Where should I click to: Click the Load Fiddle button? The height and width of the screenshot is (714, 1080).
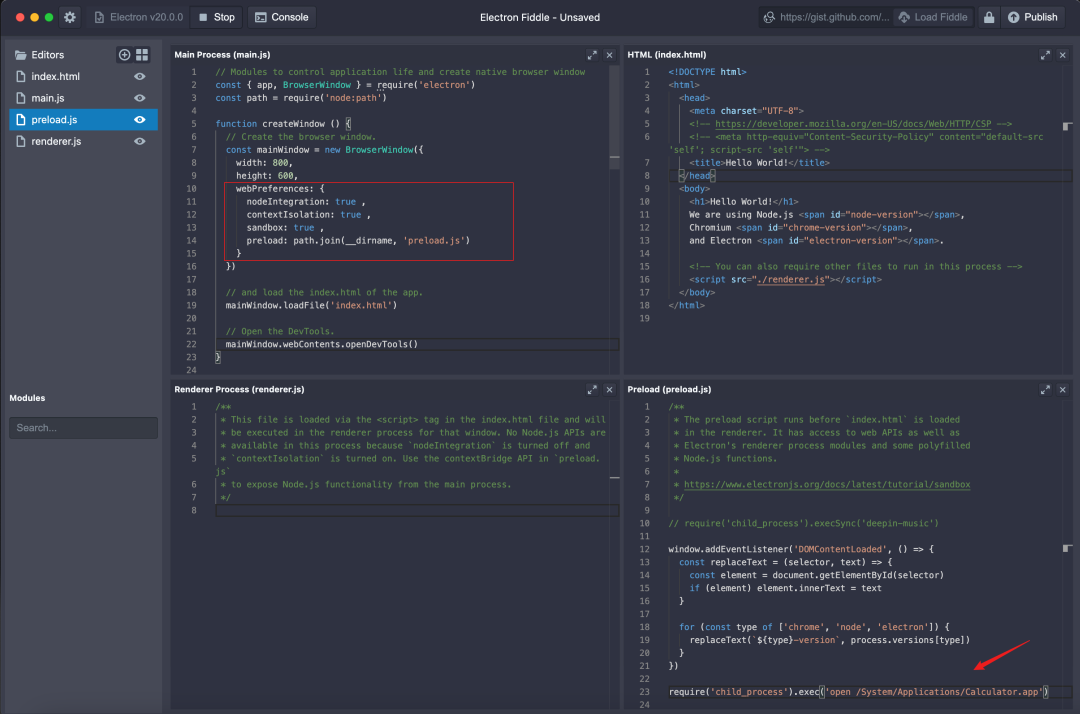pyautogui.click(x=933, y=17)
